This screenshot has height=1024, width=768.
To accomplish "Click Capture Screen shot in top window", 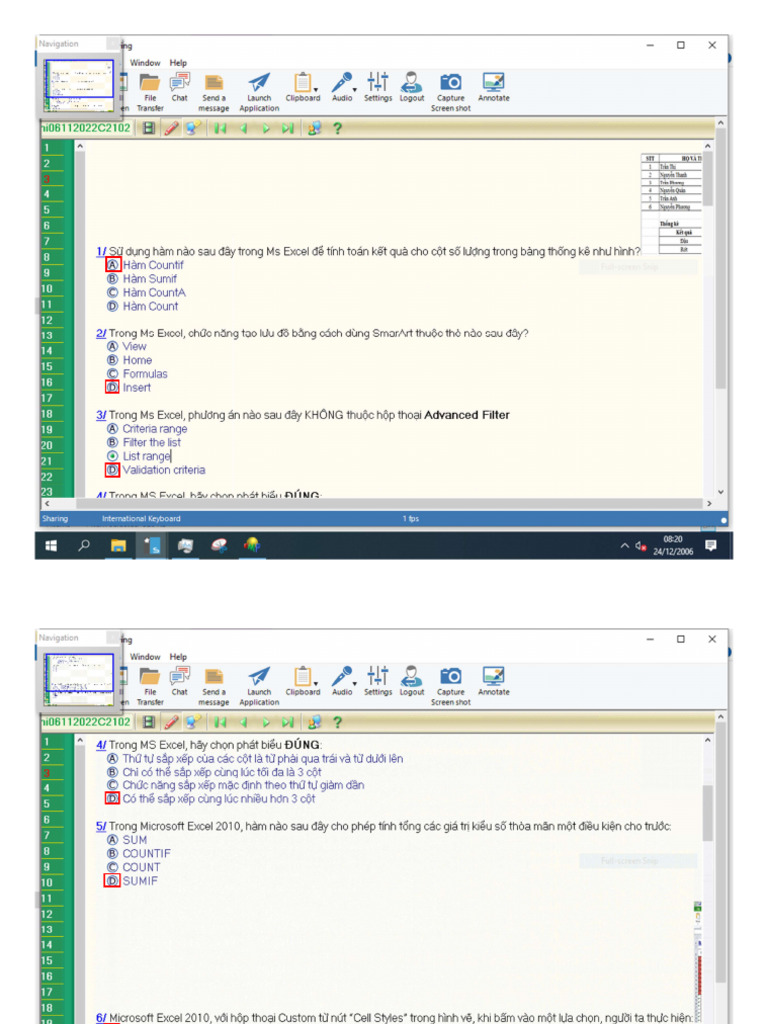I will coord(451,86).
